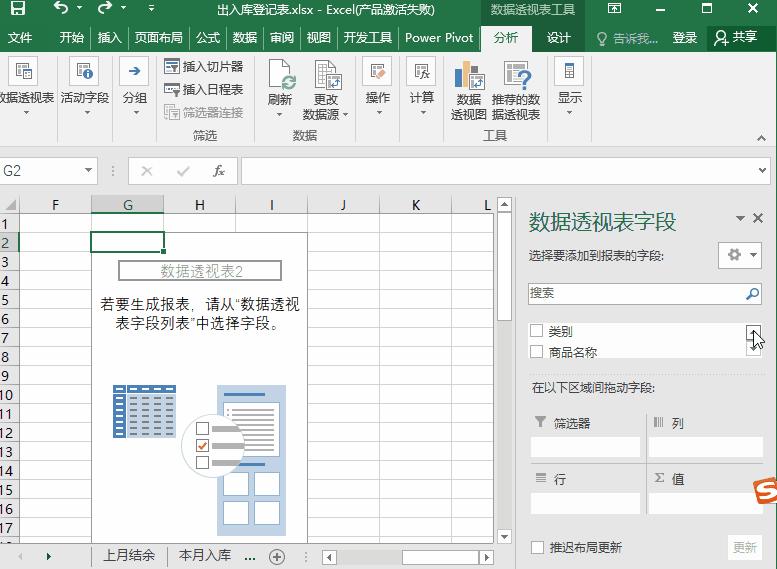Viewport: 777px width, 569px height.
Task: Open the 开发工具 tab
Action: pyautogui.click(x=368, y=38)
